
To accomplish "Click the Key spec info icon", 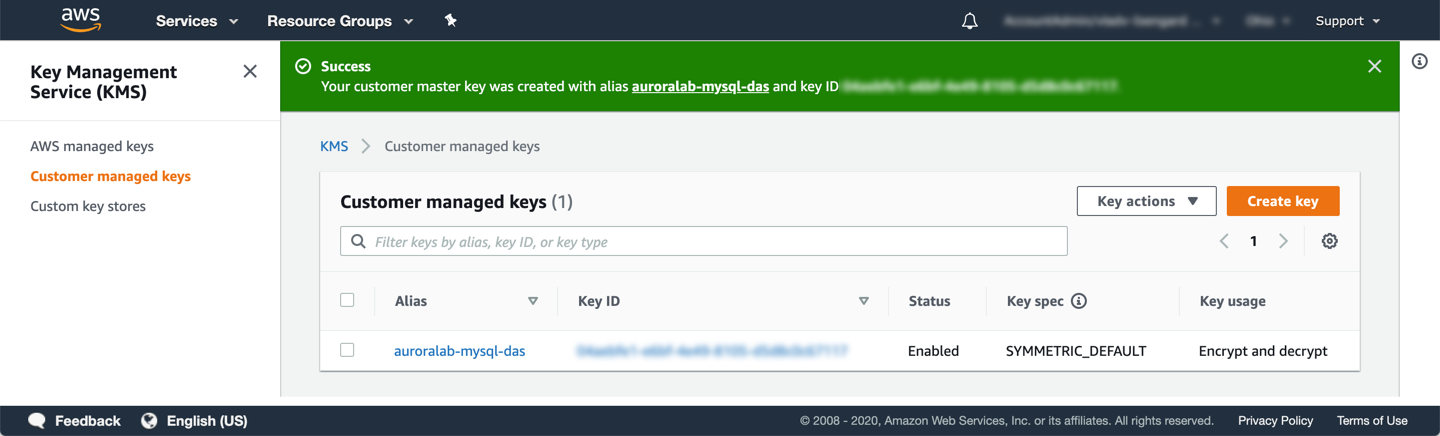I will (1078, 301).
